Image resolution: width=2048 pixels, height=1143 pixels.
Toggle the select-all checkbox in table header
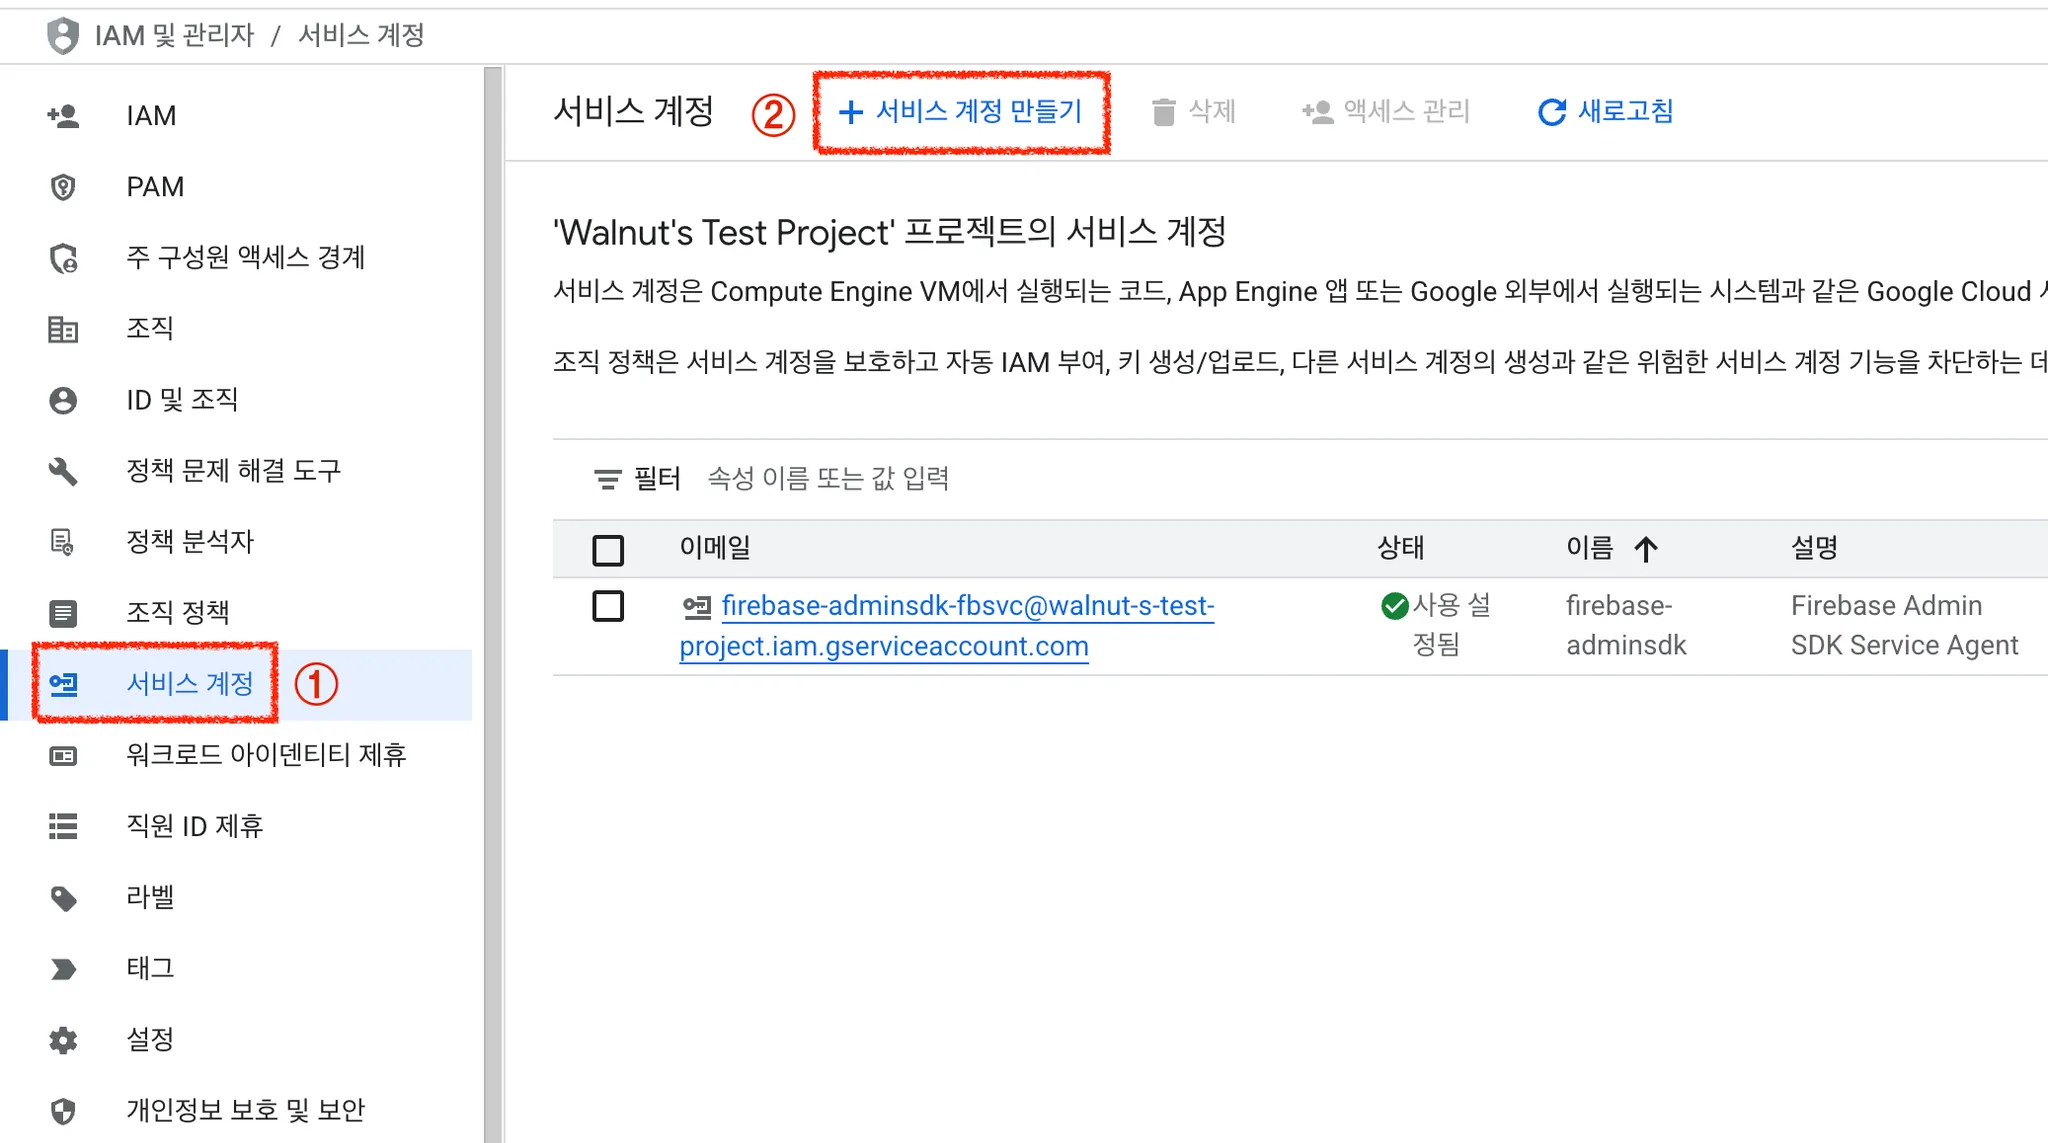coord(608,549)
